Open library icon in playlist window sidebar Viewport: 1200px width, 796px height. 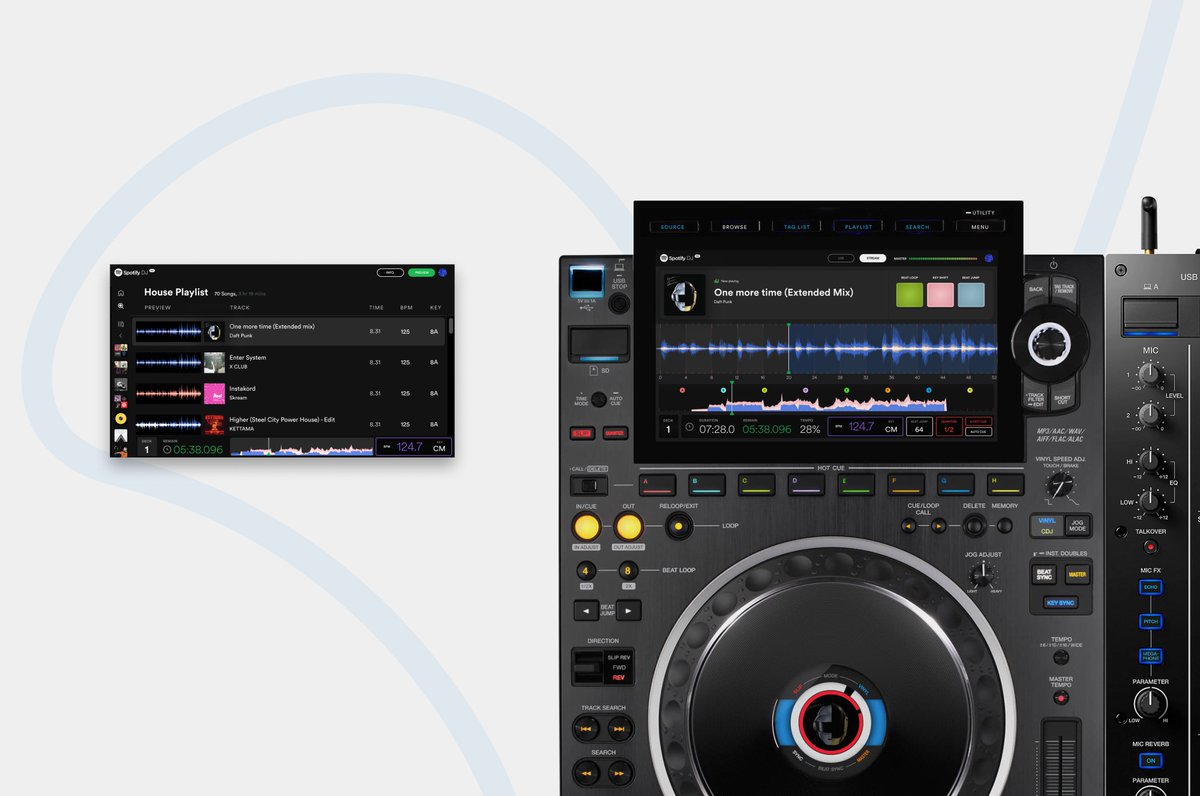[121, 324]
